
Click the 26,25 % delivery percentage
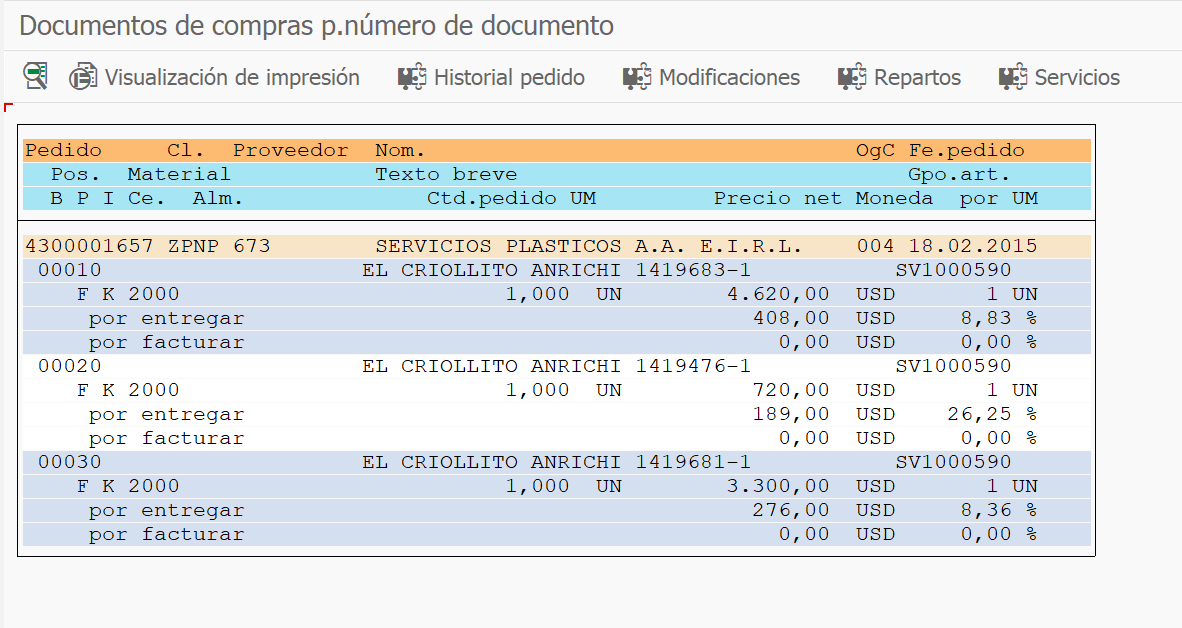[991, 414]
